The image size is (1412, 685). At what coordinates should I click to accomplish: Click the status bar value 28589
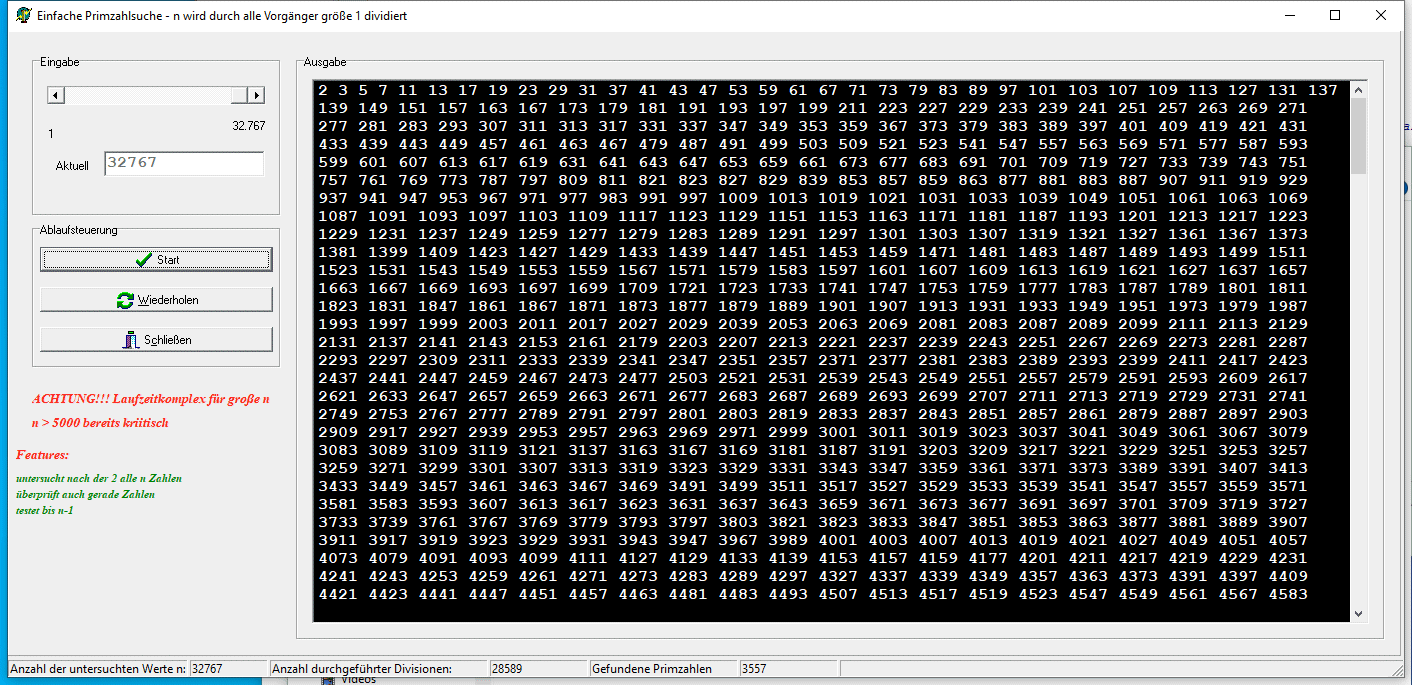538,668
